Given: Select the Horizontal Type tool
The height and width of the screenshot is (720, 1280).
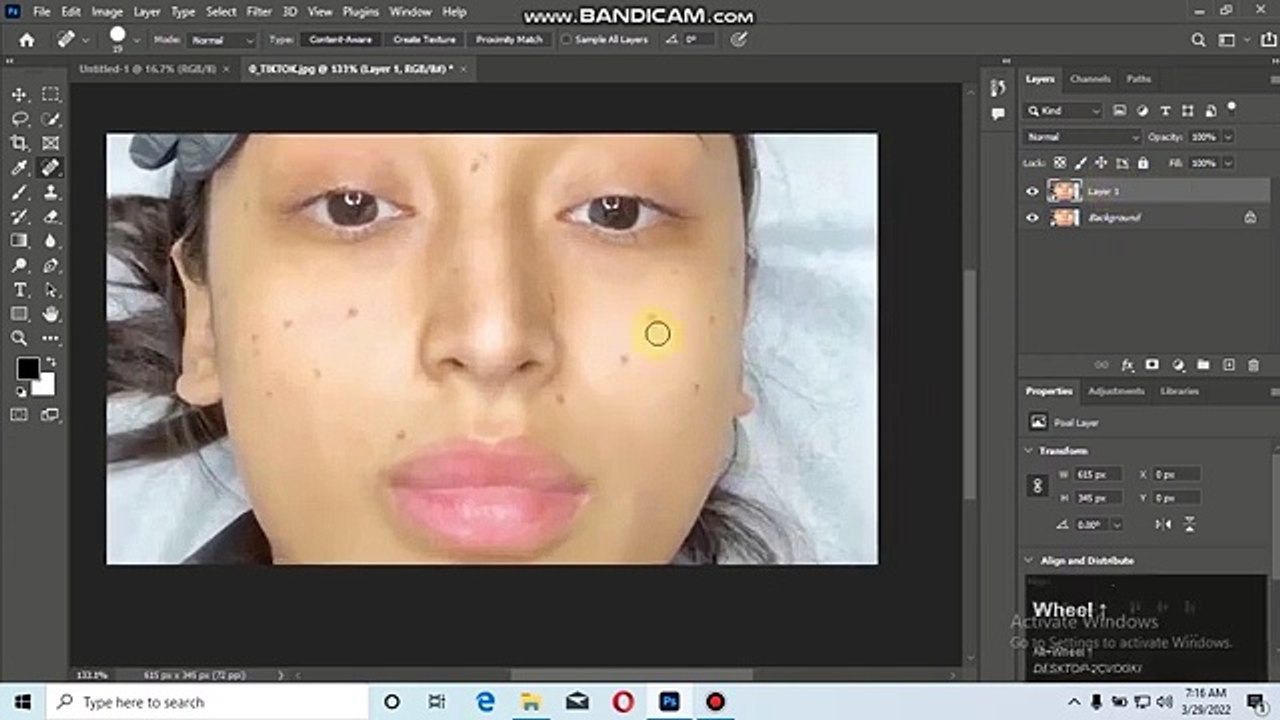Looking at the screenshot, I should click(x=19, y=290).
